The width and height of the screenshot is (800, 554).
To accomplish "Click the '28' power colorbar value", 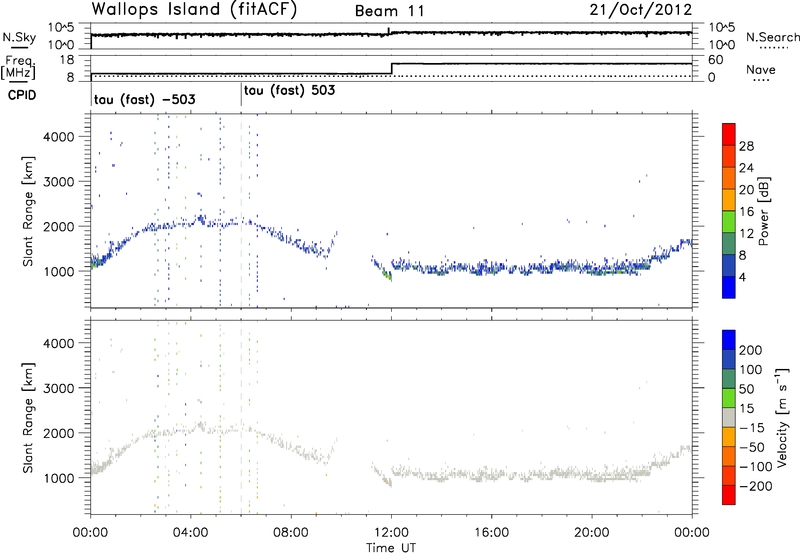I will (x=746, y=146).
